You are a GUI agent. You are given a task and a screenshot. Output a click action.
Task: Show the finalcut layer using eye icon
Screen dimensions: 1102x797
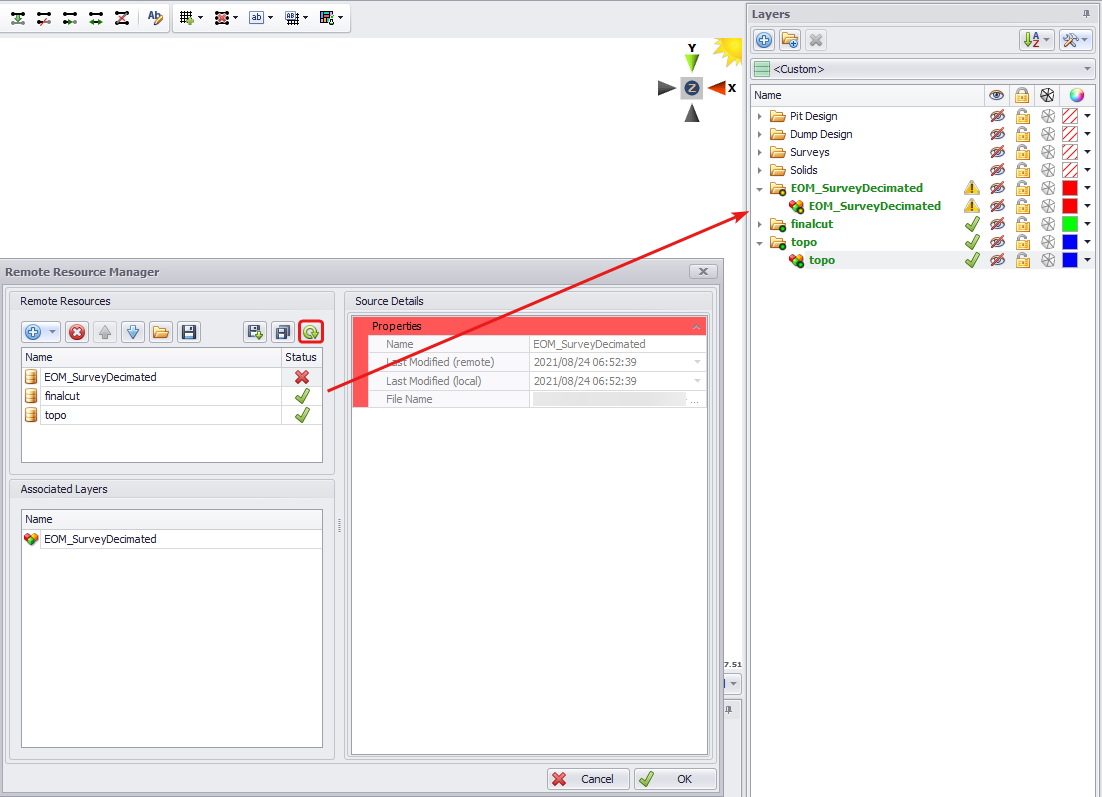tap(996, 224)
